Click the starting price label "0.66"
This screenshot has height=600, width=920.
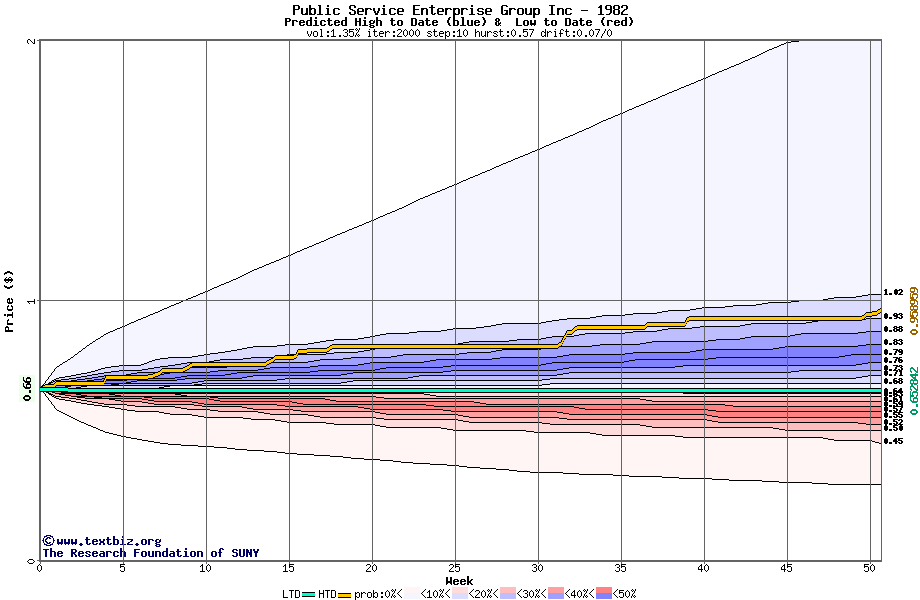[27, 389]
